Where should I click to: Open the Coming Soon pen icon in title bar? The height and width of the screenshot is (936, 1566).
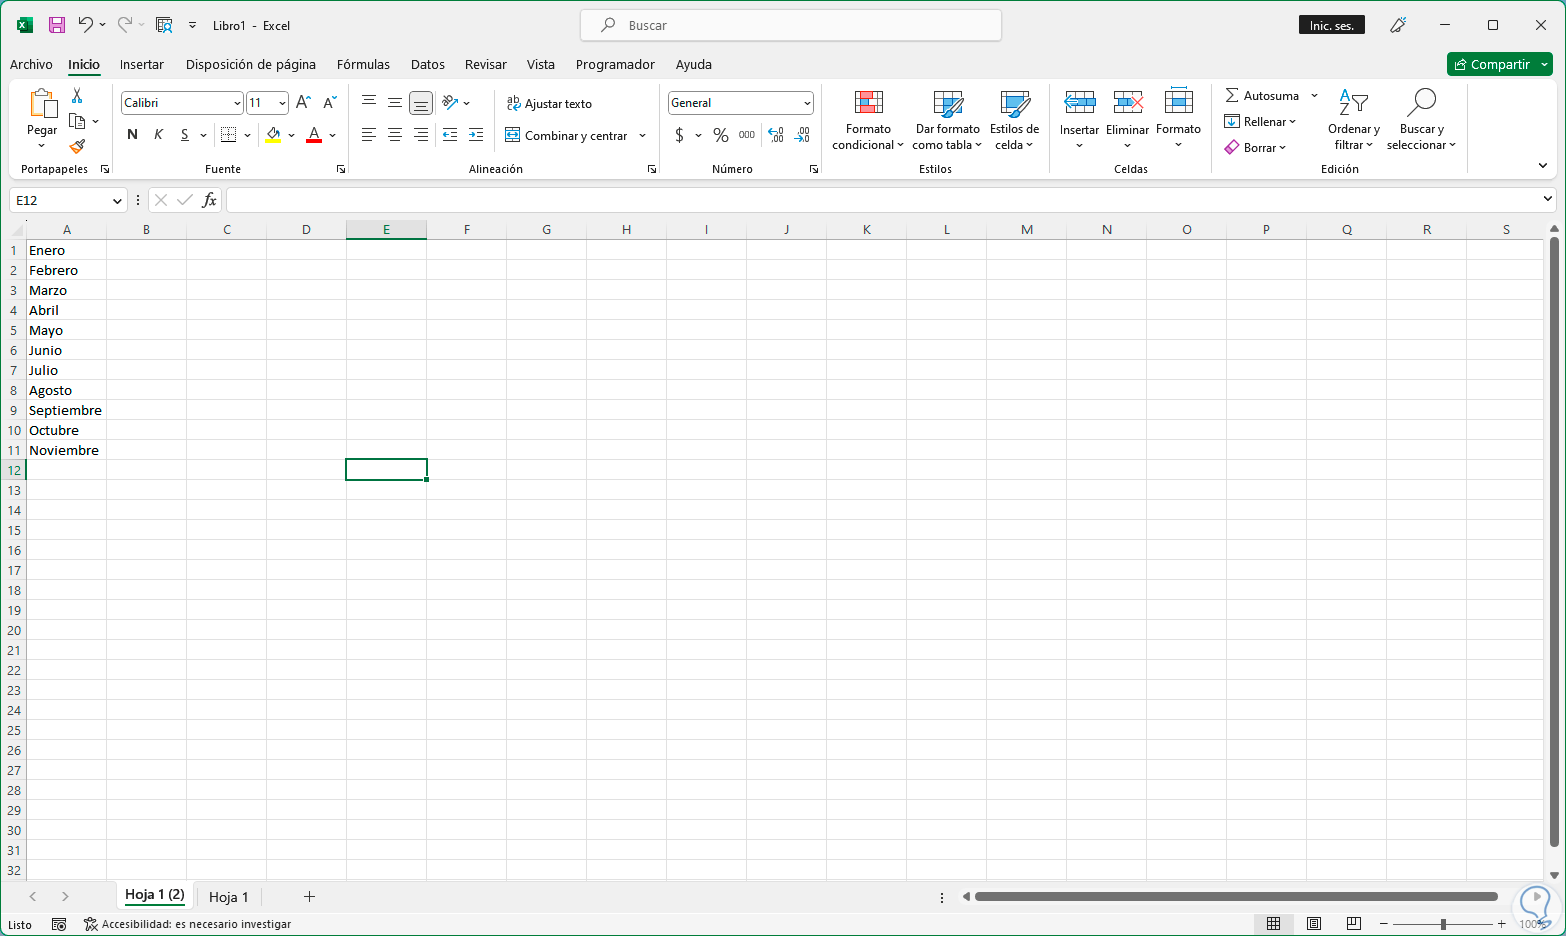(1399, 25)
